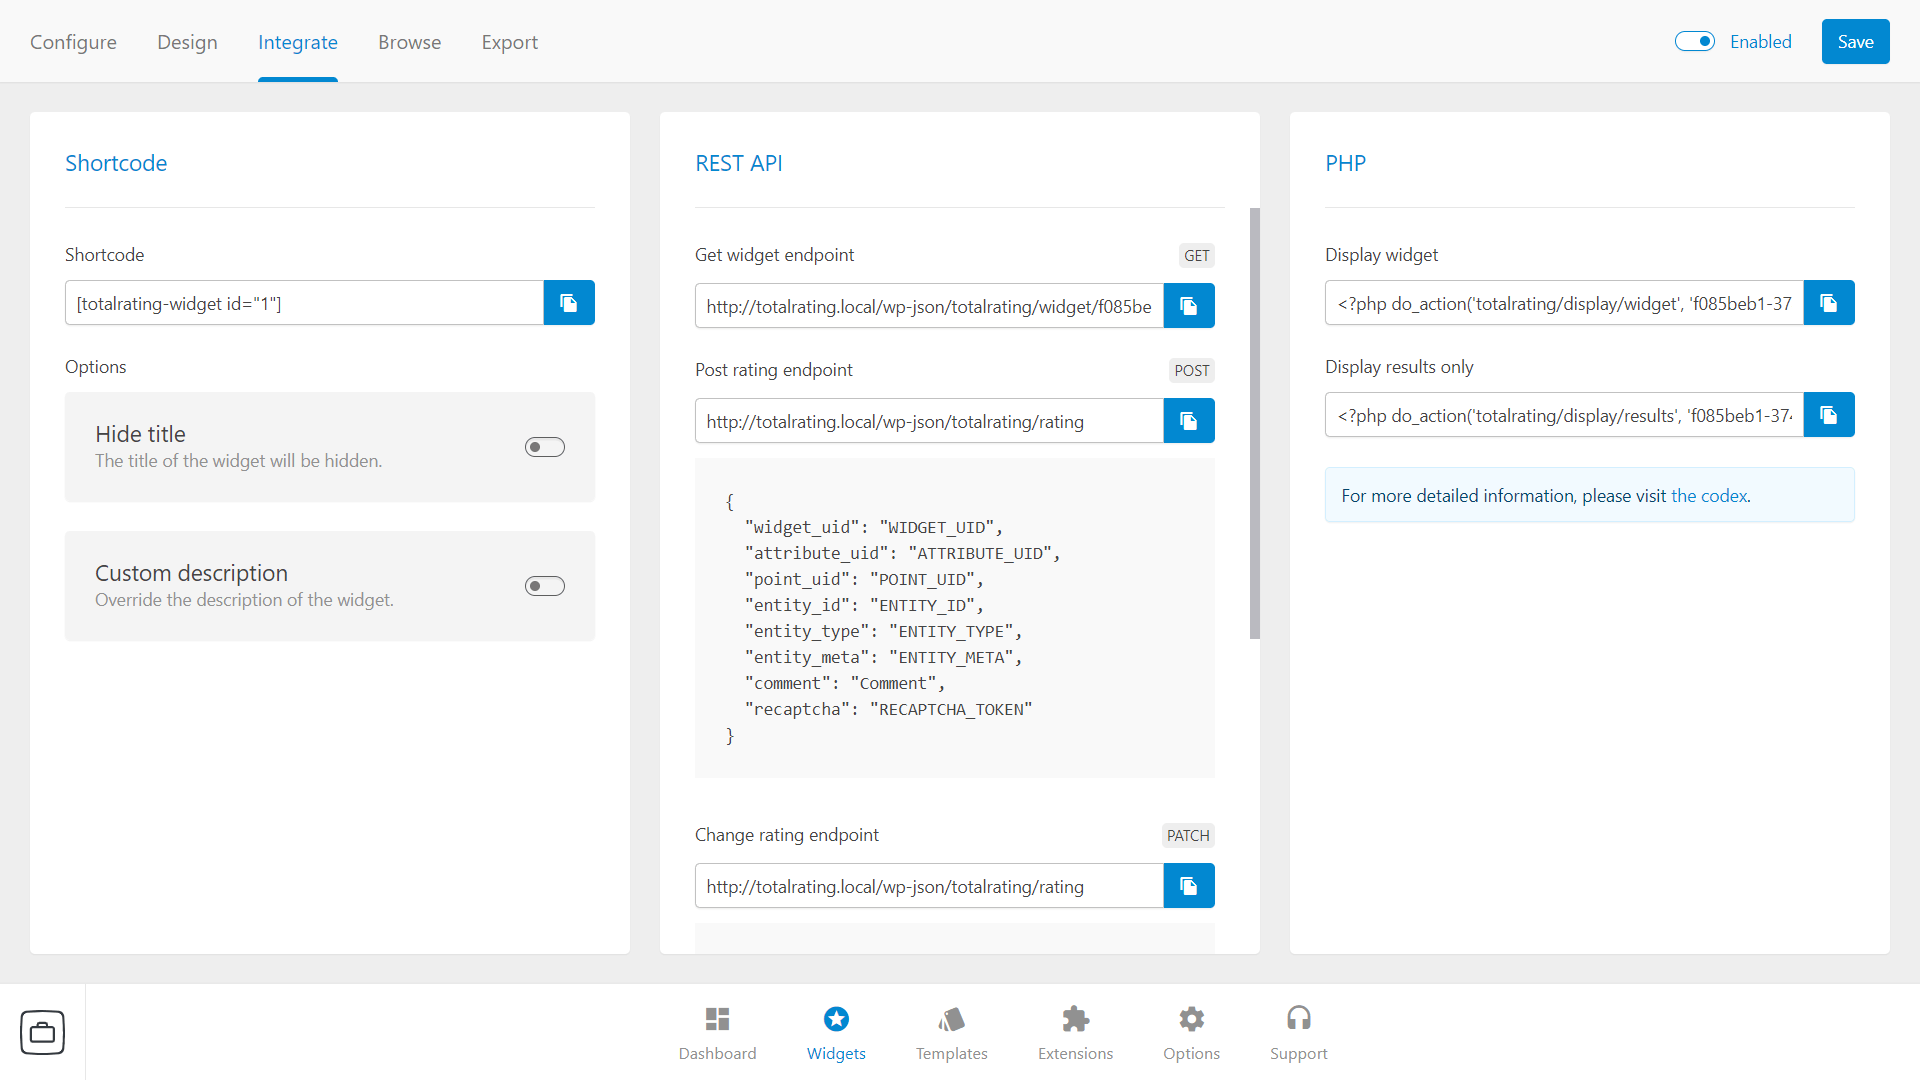The width and height of the screenshot is (1920, 1080).
Task: Click the GET method badge
Action: pos(1196,256)
